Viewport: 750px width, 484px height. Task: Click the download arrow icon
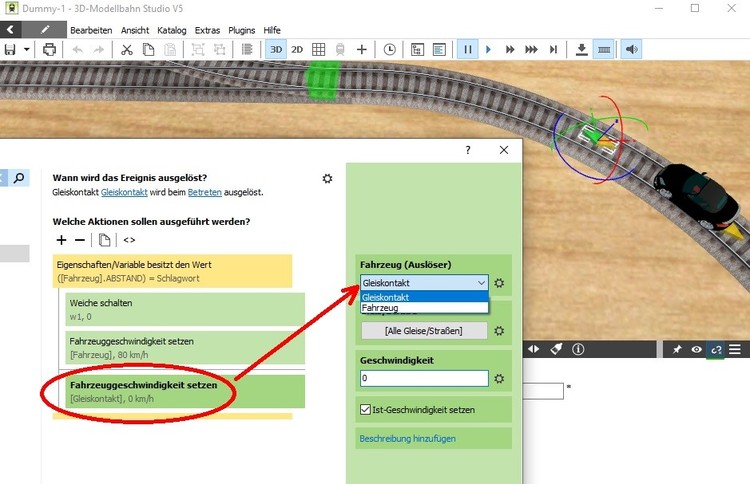(x=582, y=49)
